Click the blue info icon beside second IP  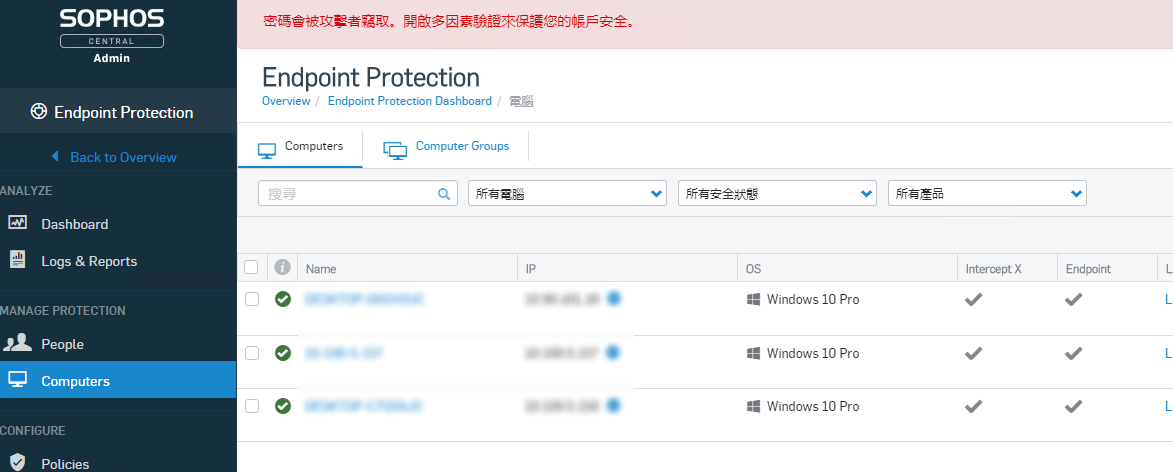(613, 352)
